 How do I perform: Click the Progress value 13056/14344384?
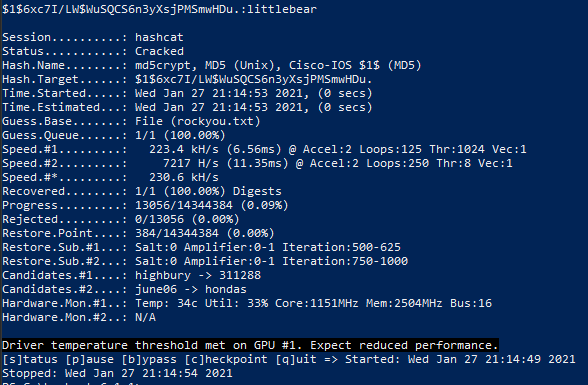coord(184,205)
